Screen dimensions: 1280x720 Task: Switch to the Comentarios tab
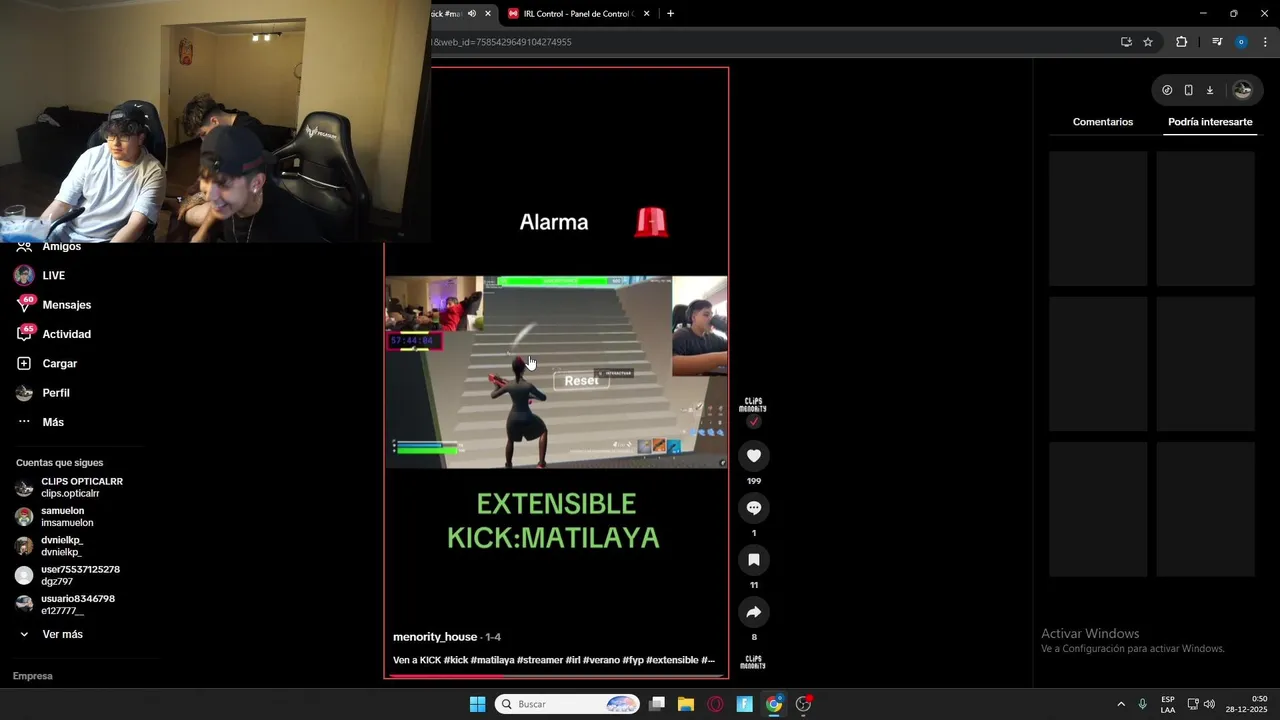pos(1103,122)
